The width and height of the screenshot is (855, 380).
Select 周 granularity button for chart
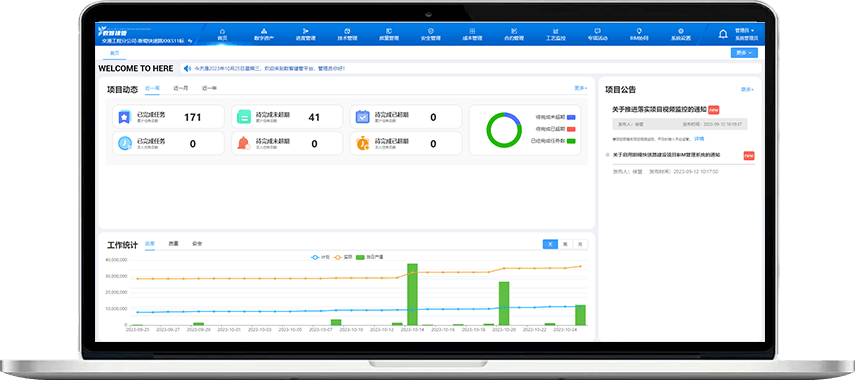coord(565,244)
